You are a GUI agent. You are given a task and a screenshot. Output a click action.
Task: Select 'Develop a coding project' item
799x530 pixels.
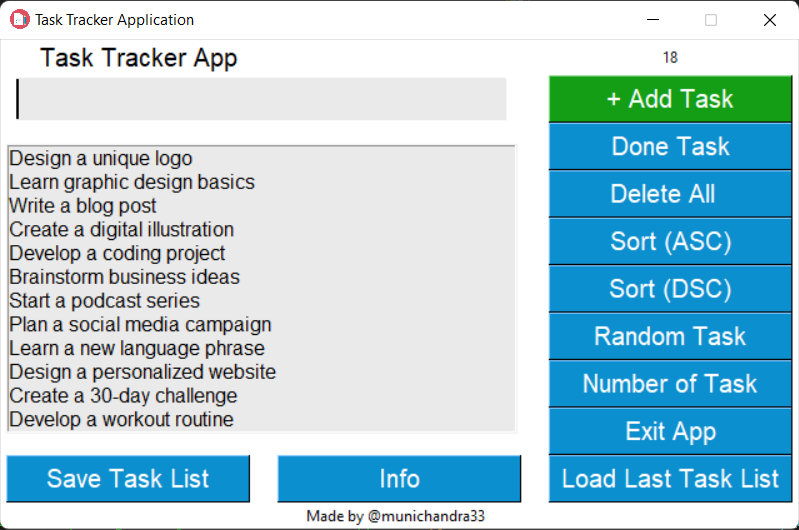click(118, 253)
